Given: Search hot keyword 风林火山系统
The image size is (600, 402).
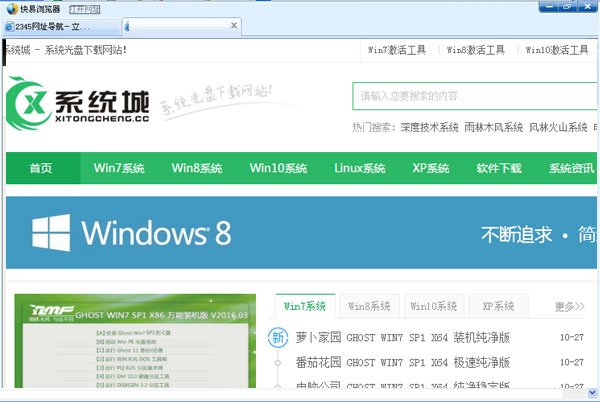Looking at the screenshot, I should click(558, 127).
